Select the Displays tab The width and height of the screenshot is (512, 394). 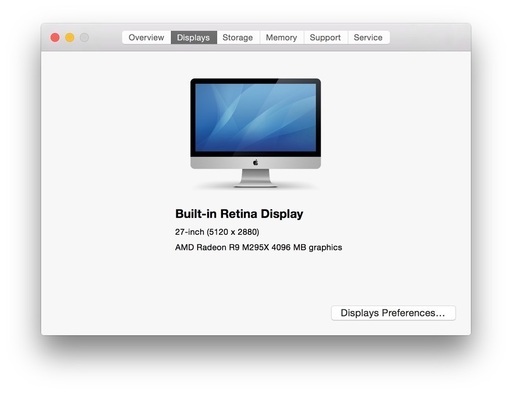click(x=194, y=37)
